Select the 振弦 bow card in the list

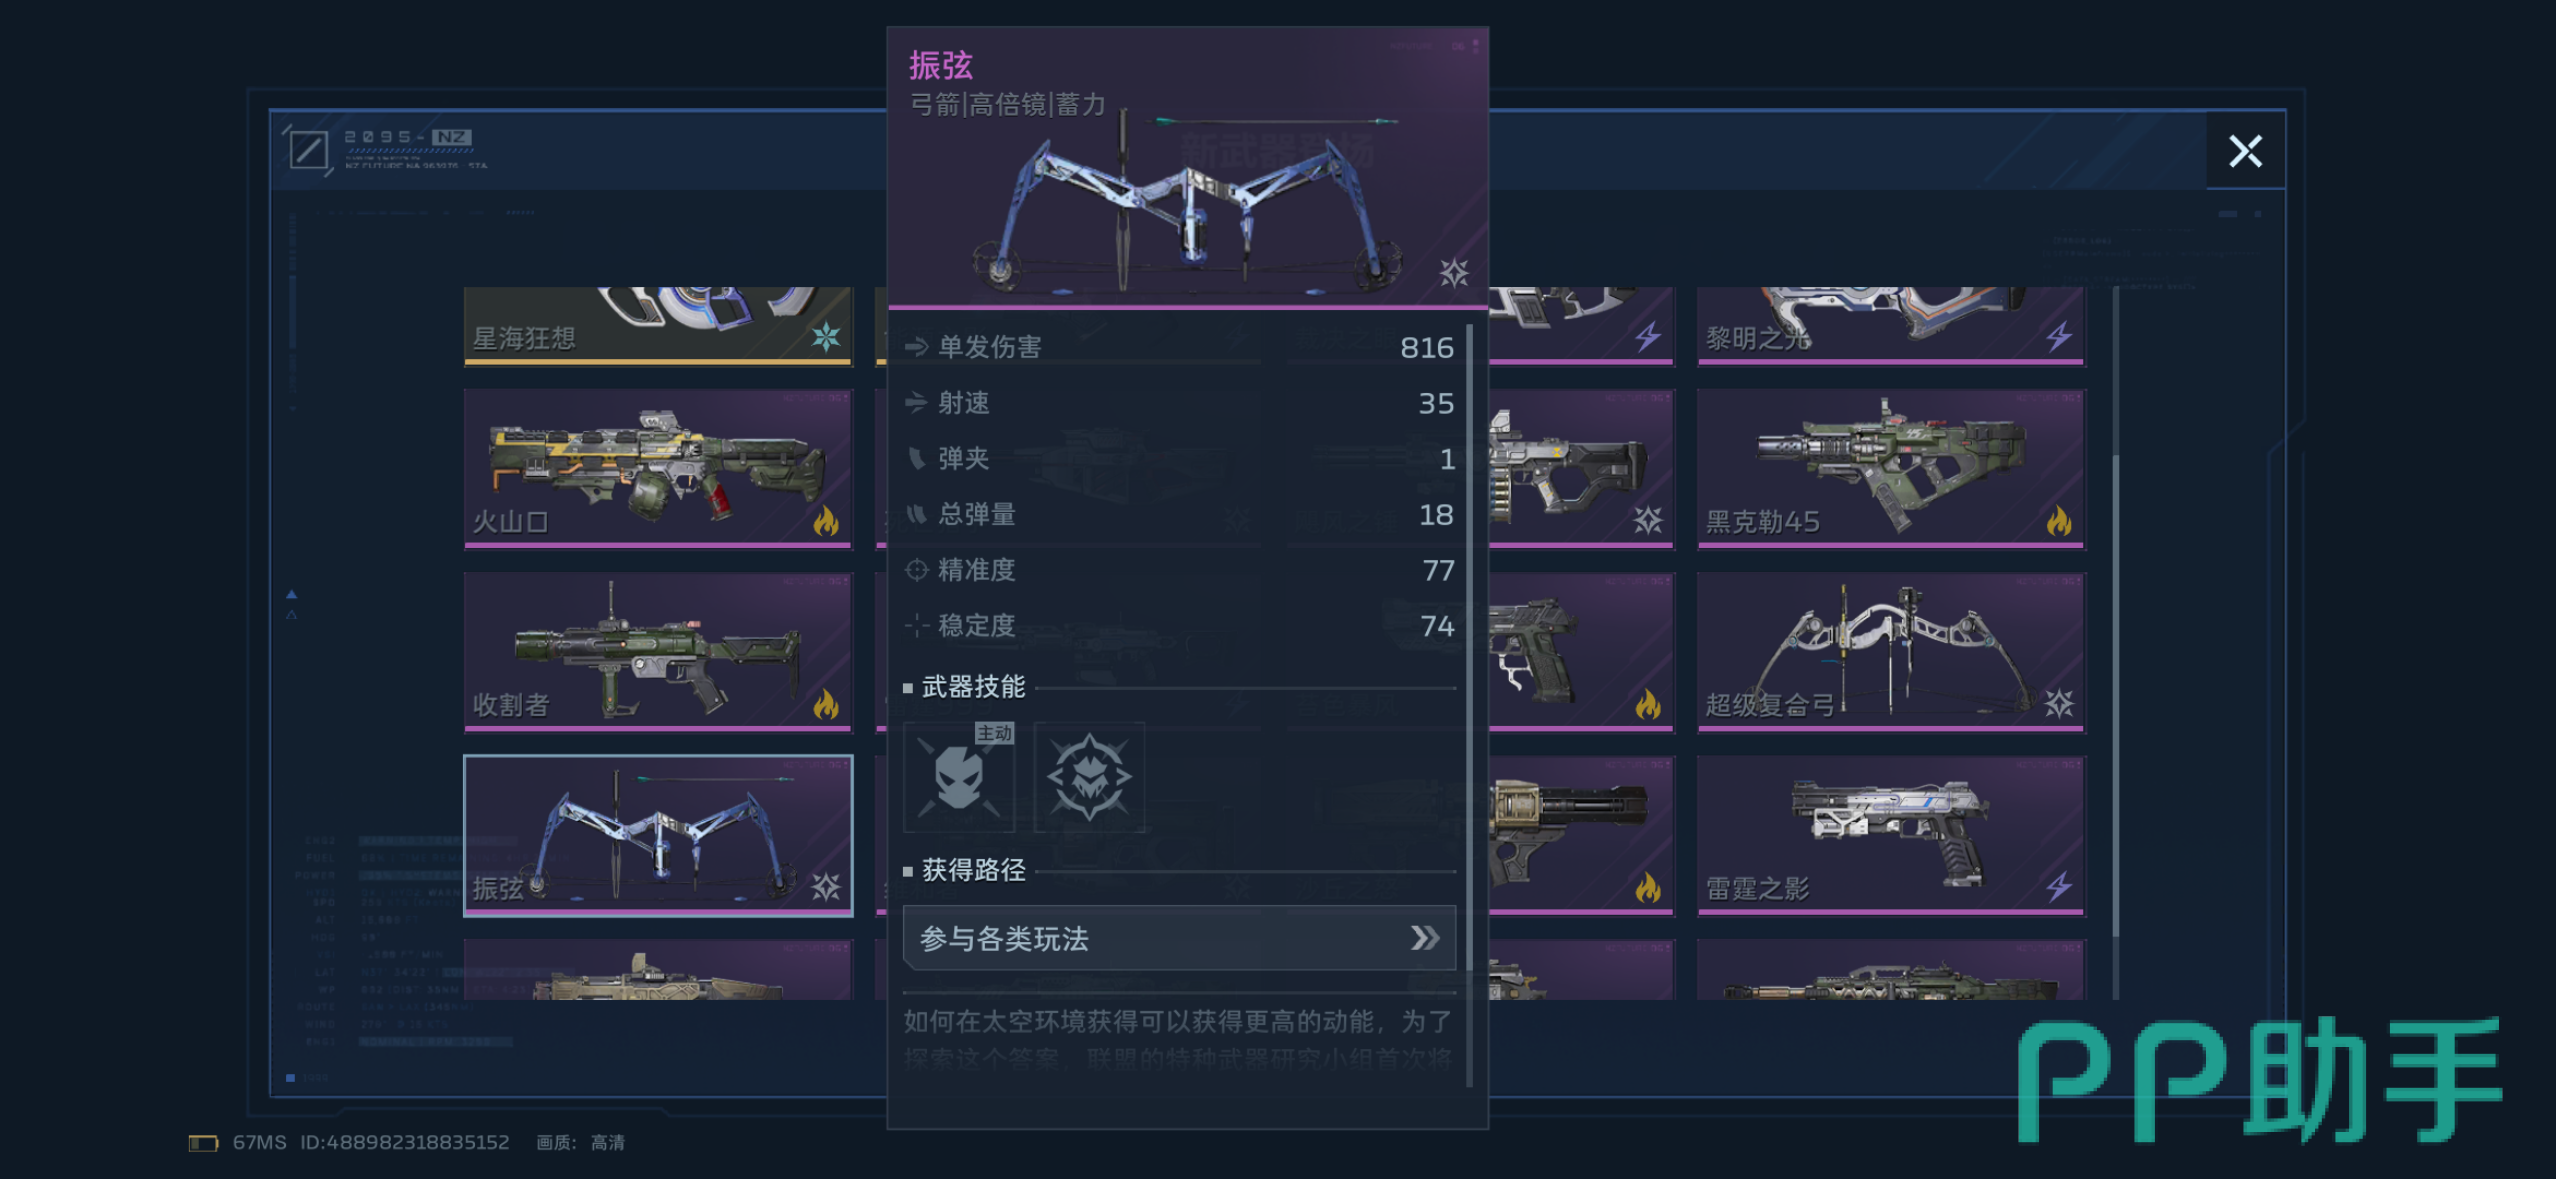point(658,835)
